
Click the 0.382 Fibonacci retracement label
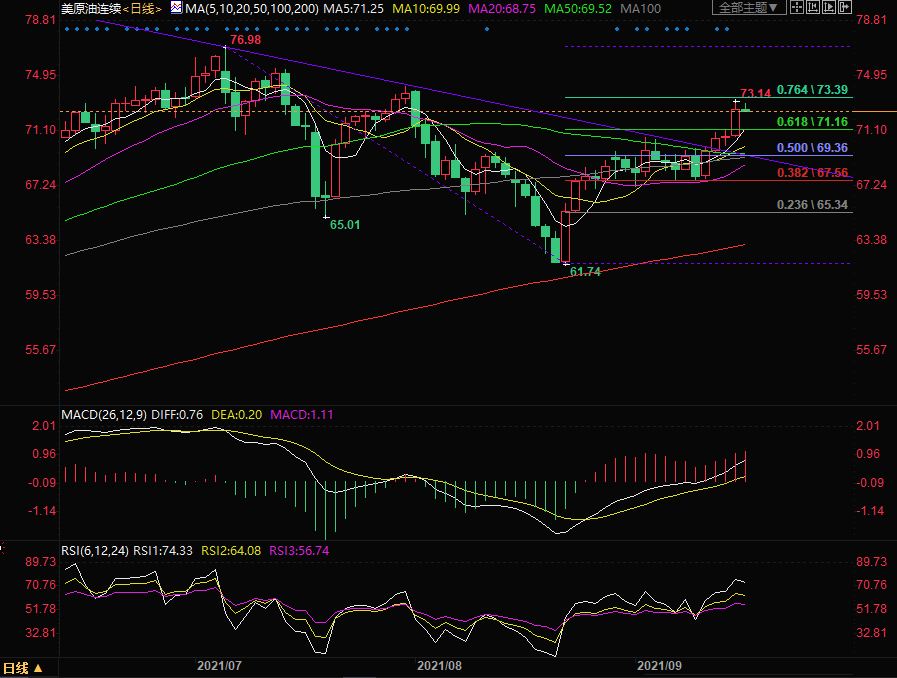(812, 173)
